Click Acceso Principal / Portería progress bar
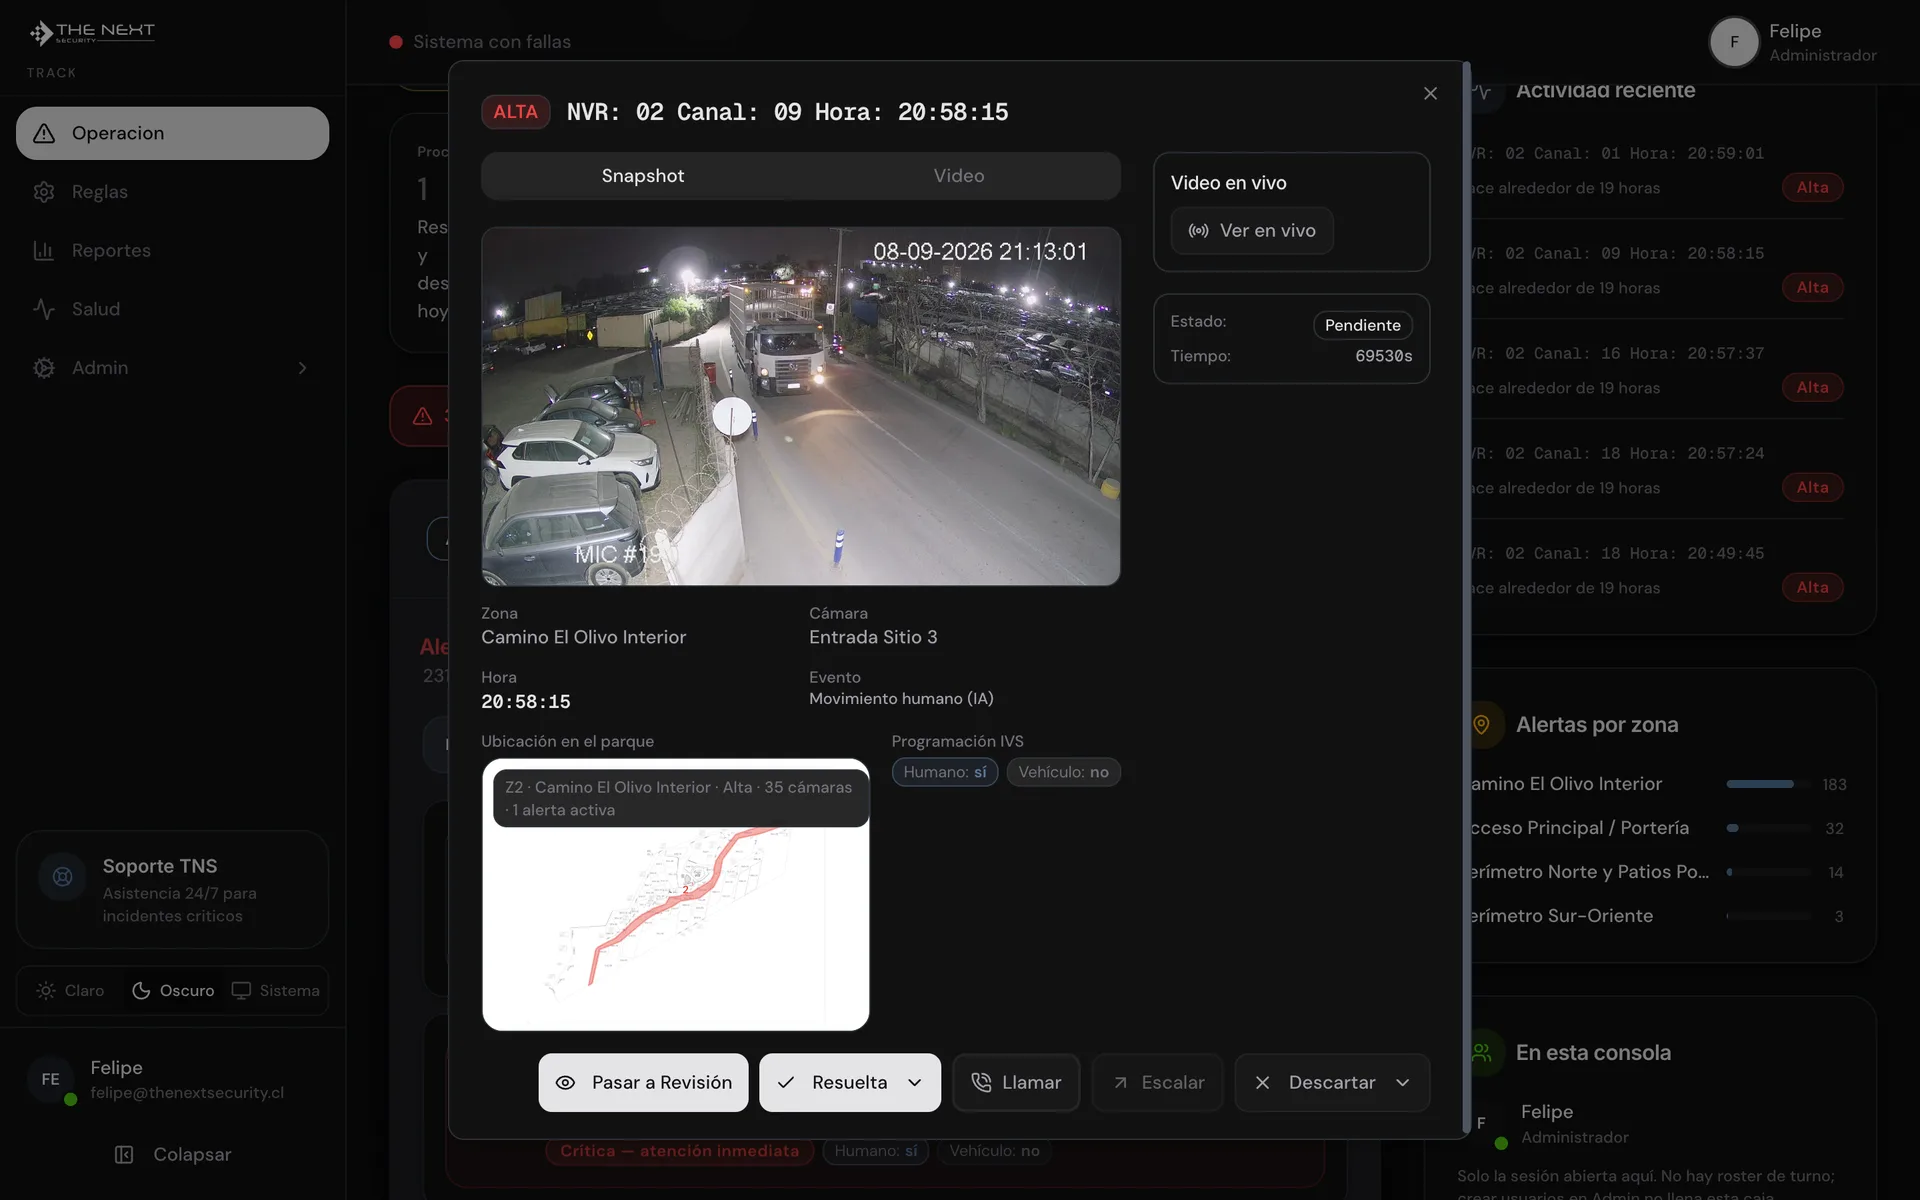 point(1768,828)
